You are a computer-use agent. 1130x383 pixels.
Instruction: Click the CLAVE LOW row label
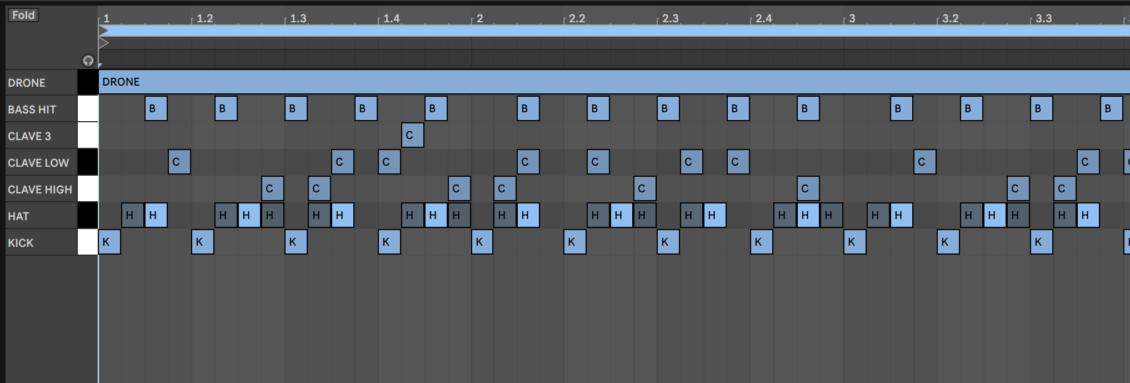click(x=38, y=163)
